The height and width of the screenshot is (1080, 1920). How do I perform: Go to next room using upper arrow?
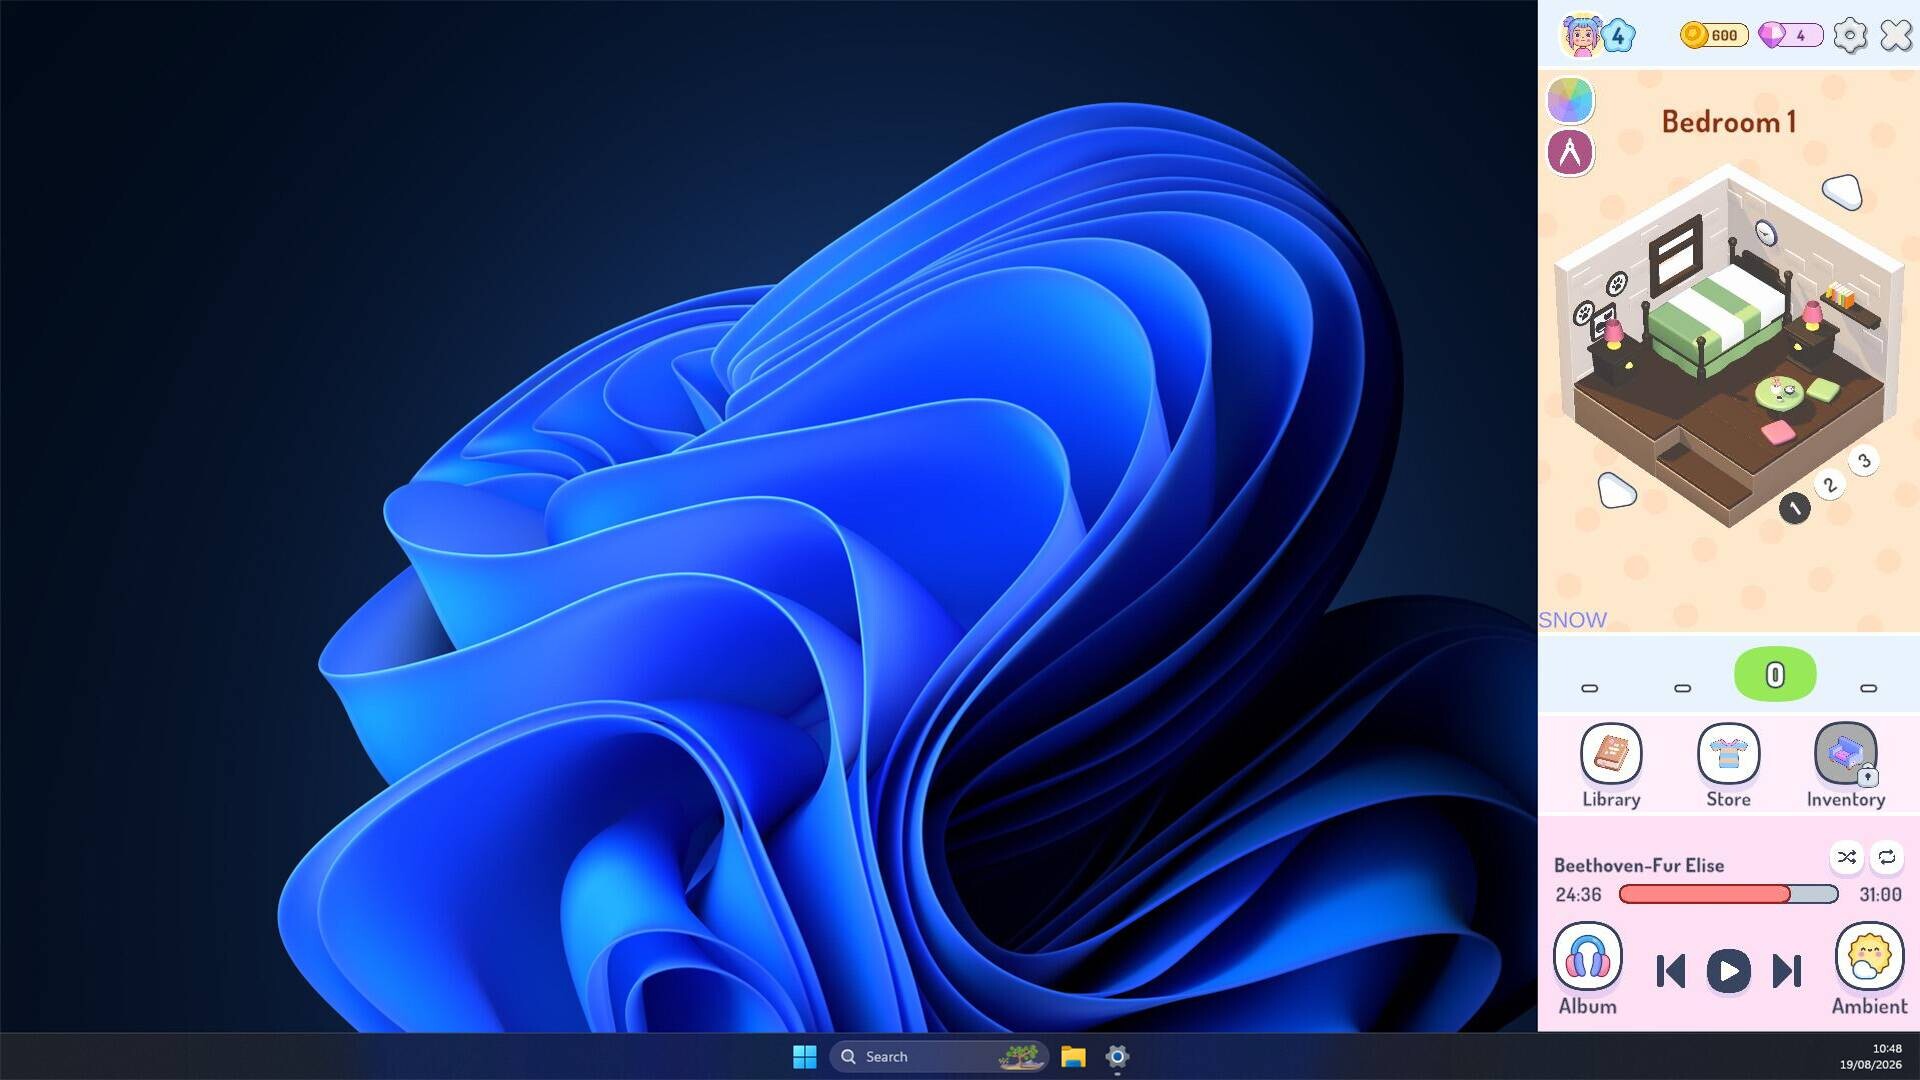1842,190
